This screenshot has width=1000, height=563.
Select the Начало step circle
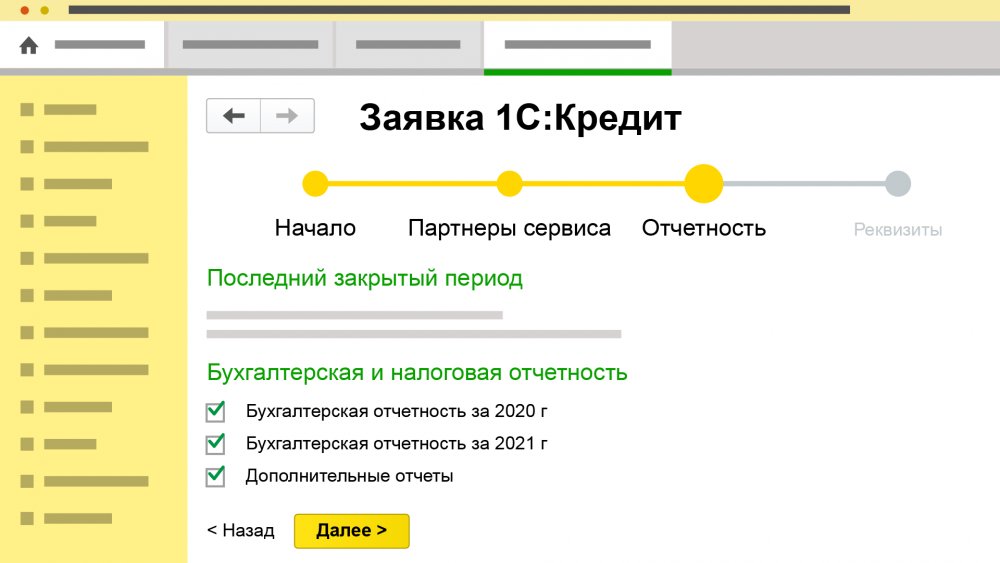click(x=315, y=184)
